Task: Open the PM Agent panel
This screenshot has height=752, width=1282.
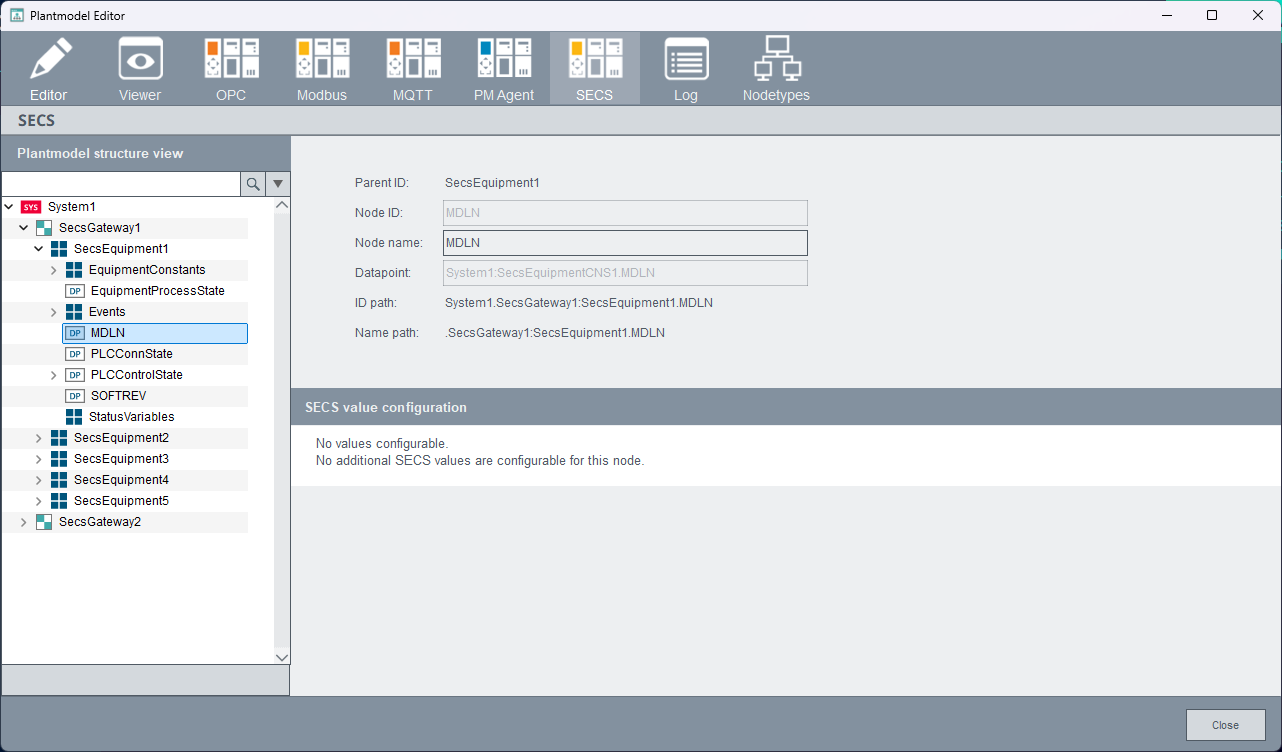Action: tap(504, 68)
